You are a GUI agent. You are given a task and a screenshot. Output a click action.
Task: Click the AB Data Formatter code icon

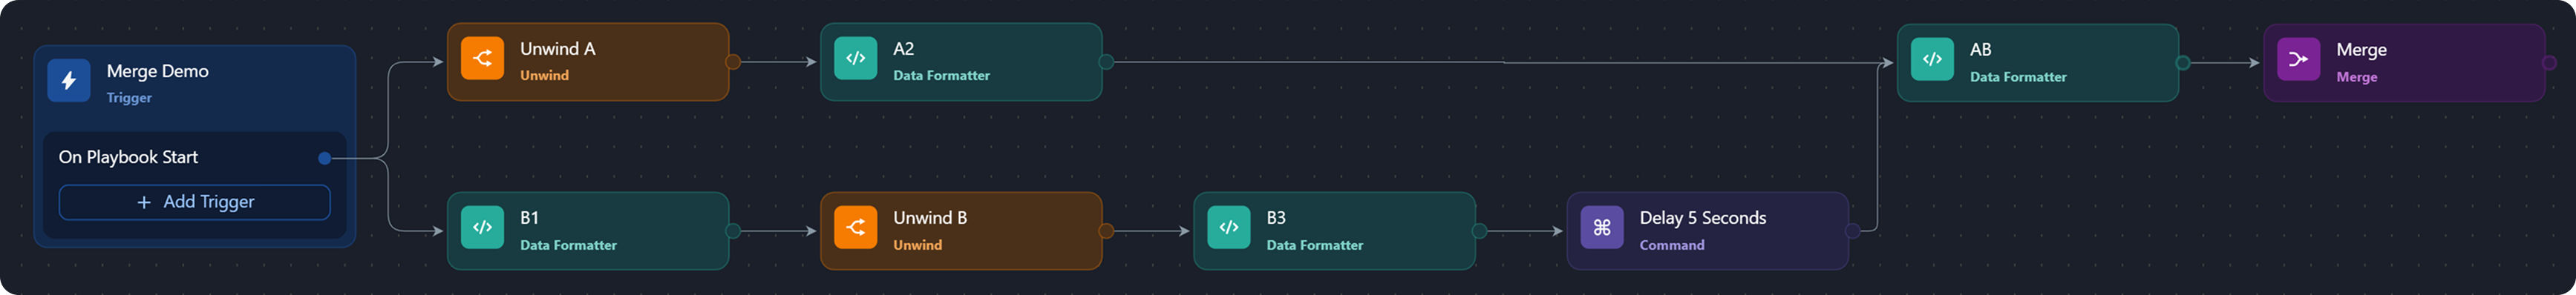(x=1932, y=60)
